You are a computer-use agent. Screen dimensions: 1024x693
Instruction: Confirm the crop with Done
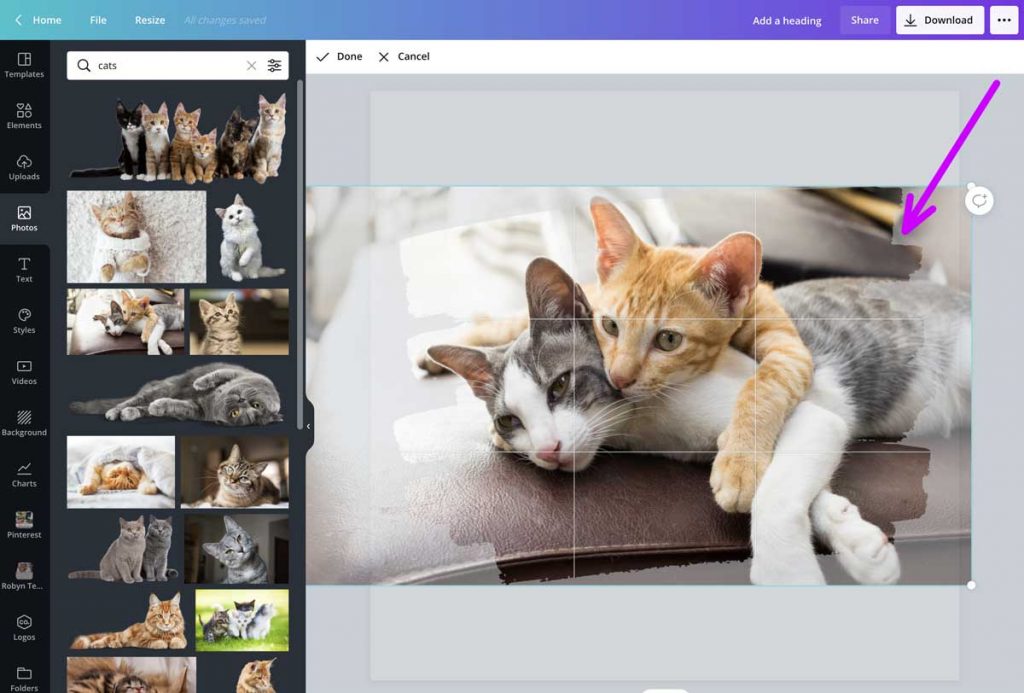340,56
